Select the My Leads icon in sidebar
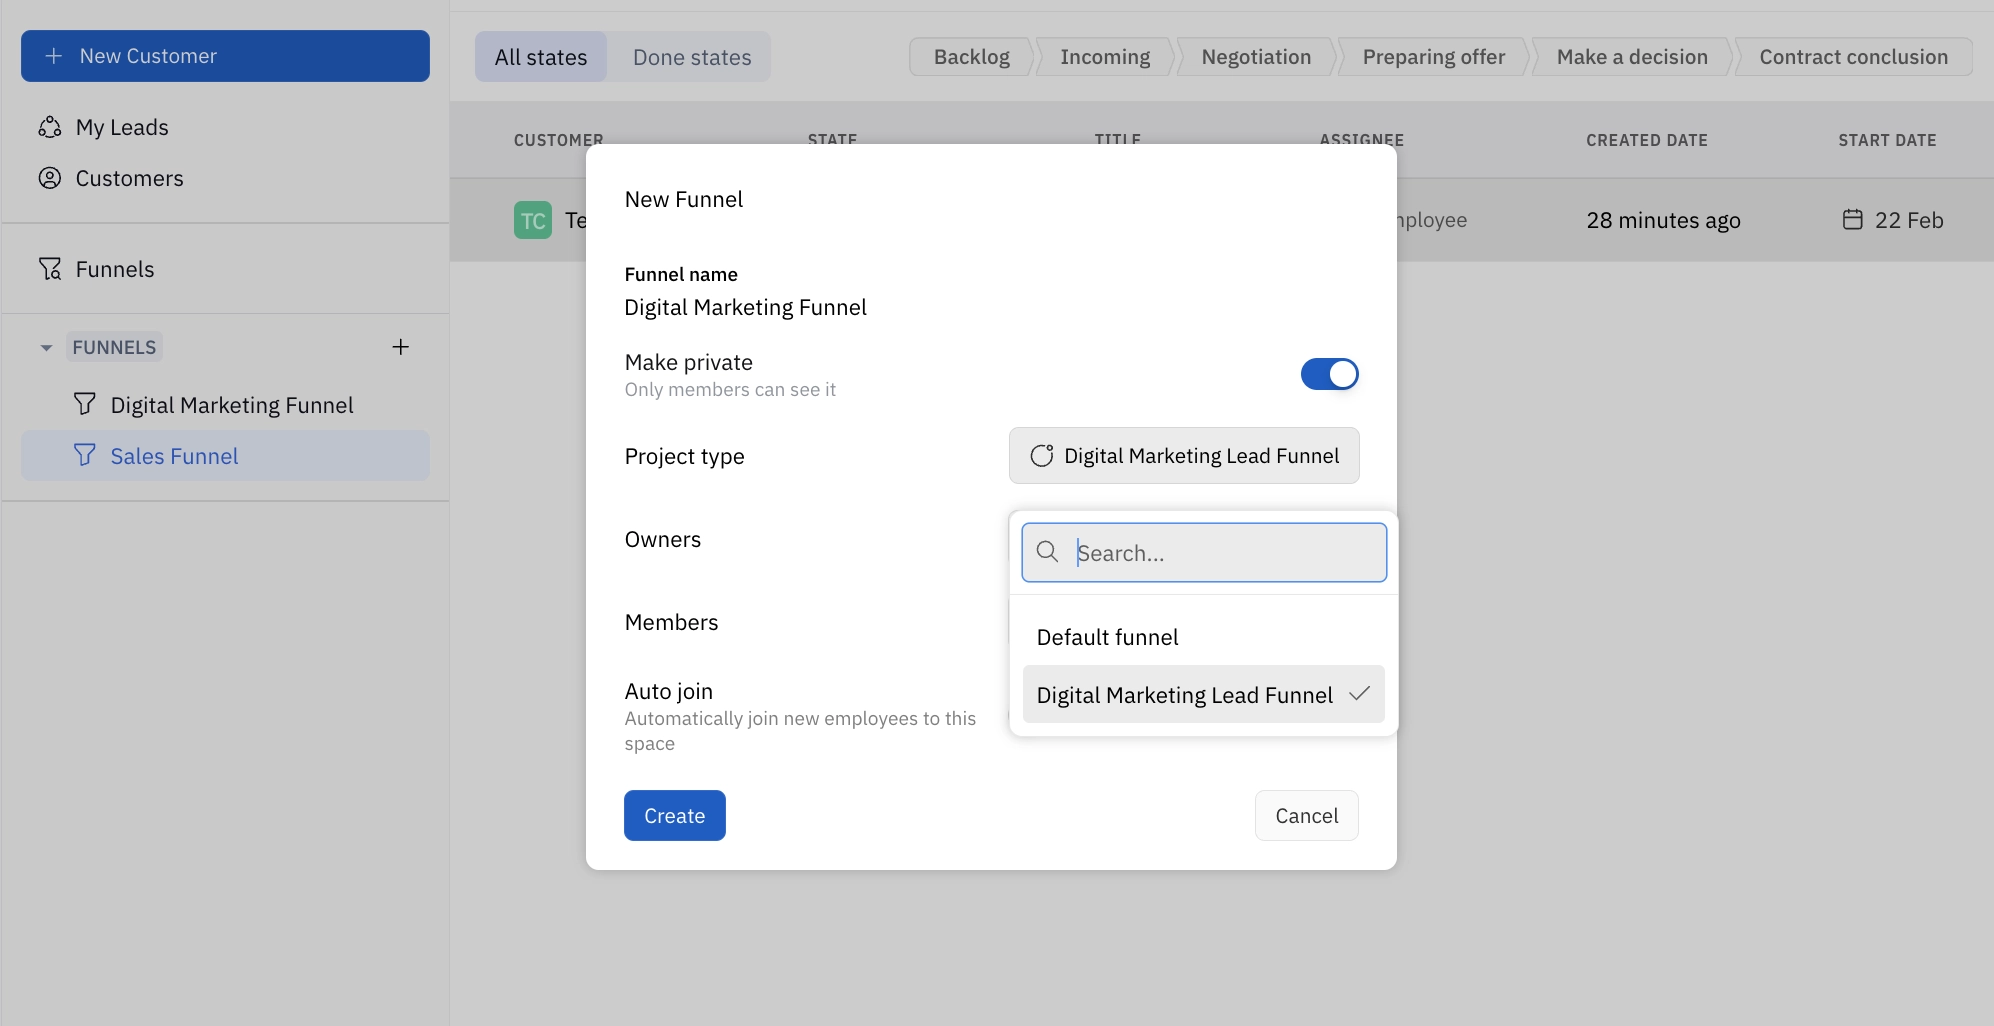 point(49,127)
